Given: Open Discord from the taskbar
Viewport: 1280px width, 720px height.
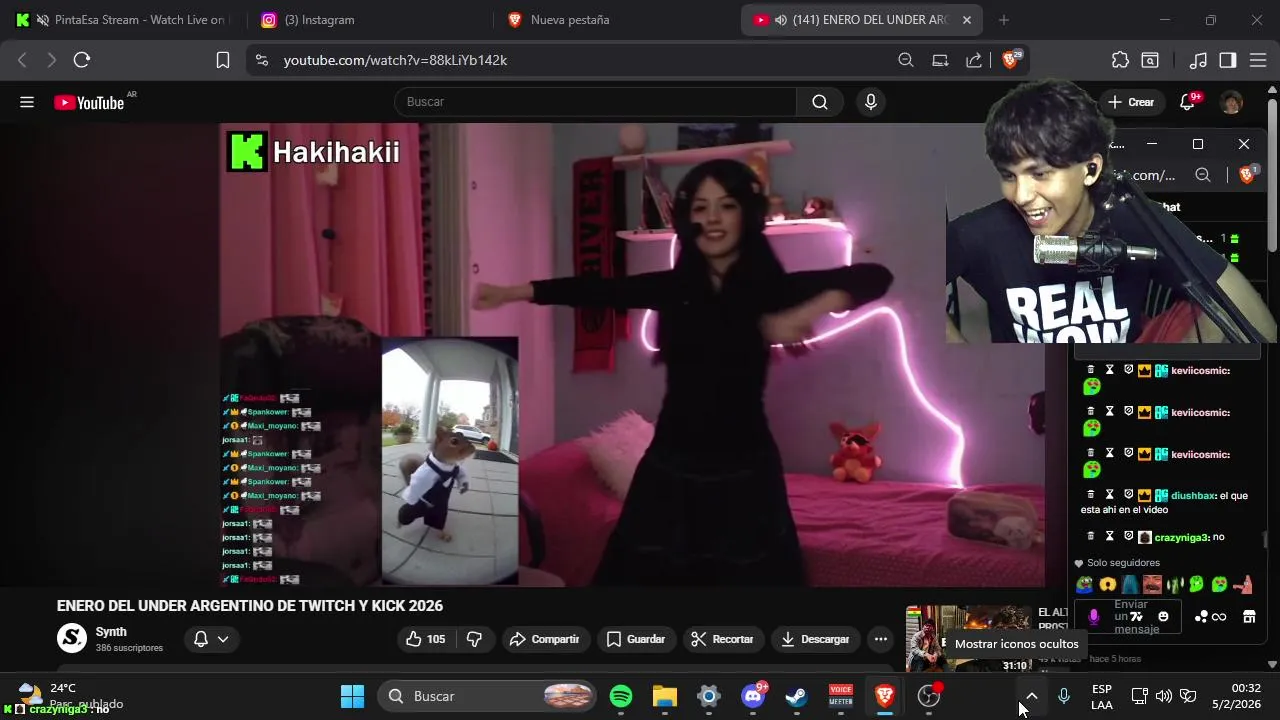Looking at the screenshot, I should tap(753, 696).
